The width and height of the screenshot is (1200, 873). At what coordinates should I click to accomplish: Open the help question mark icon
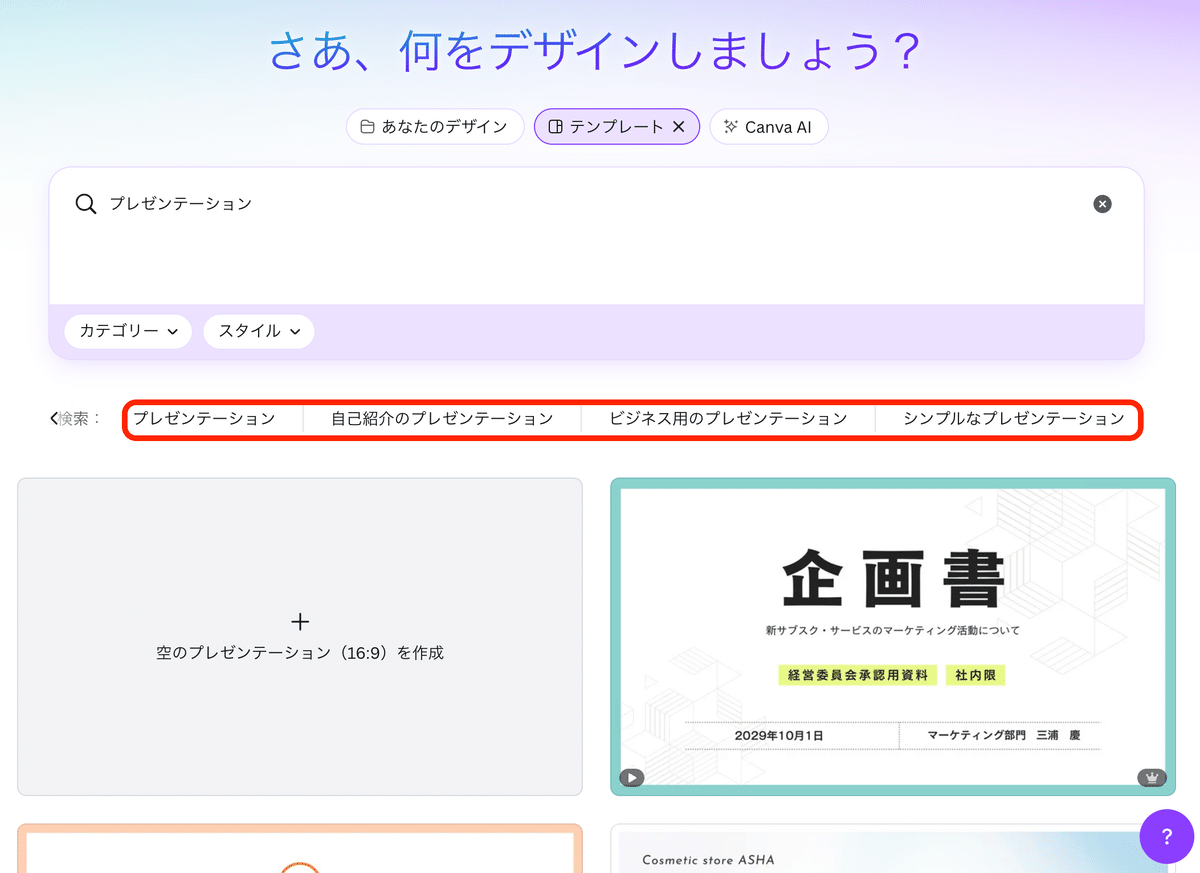1166,836
